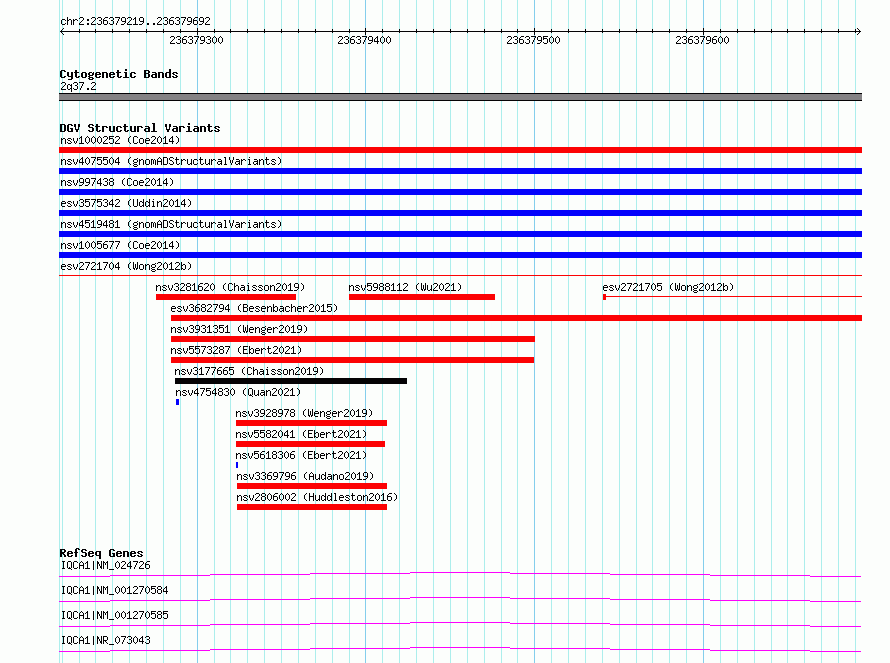This screenshot has height=663, width=890.
Task: Click the nsv1000252 (Coe2014) variant label
Action: (x=120, y=140)
